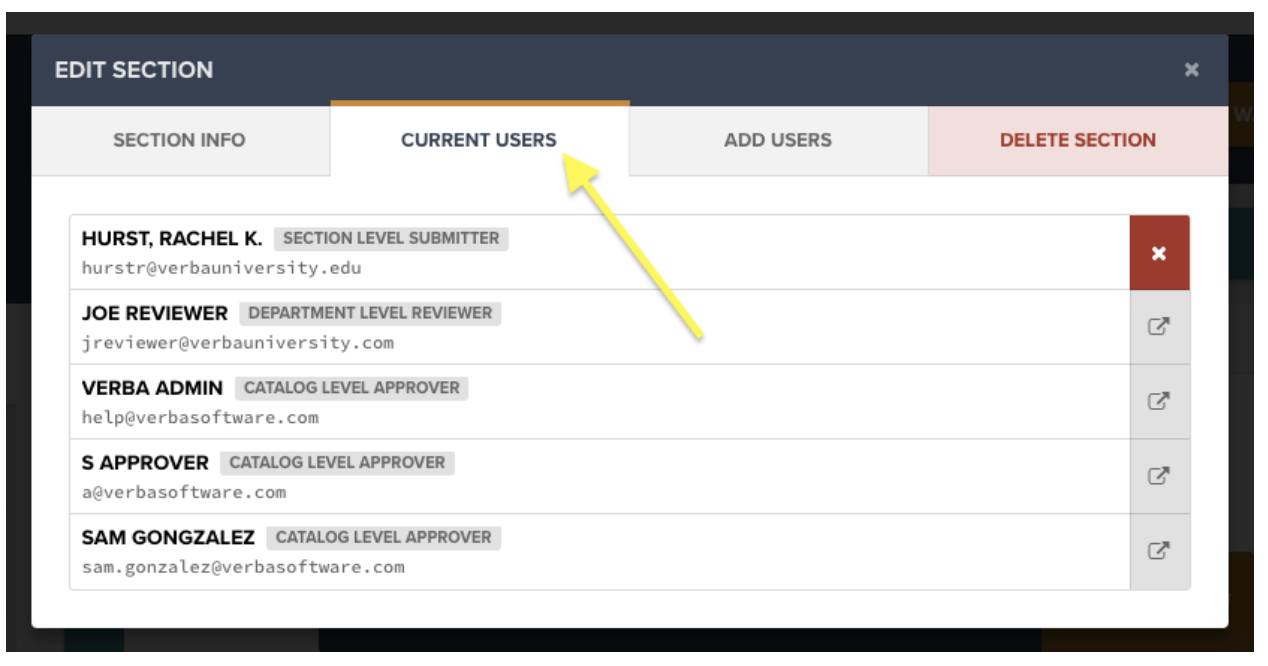
Task: Switch to the Section Info tab
Action: pyautogui.click(x=180, y=140)
